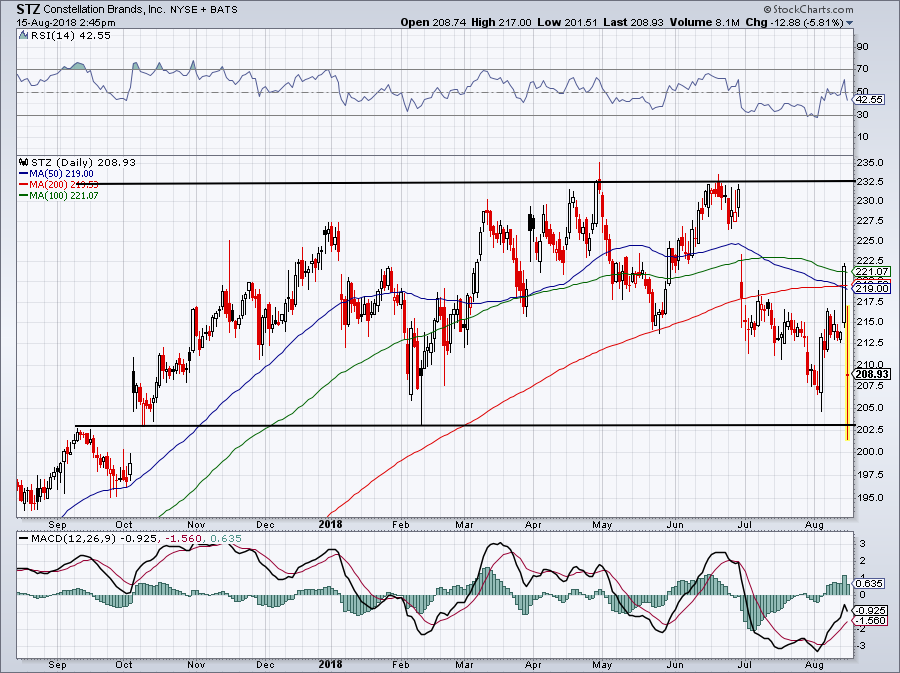Click the 'MA(100) 221.07' legend text
Image resolution: width=900 pixels, height=673 pixels.
point(64,195)
